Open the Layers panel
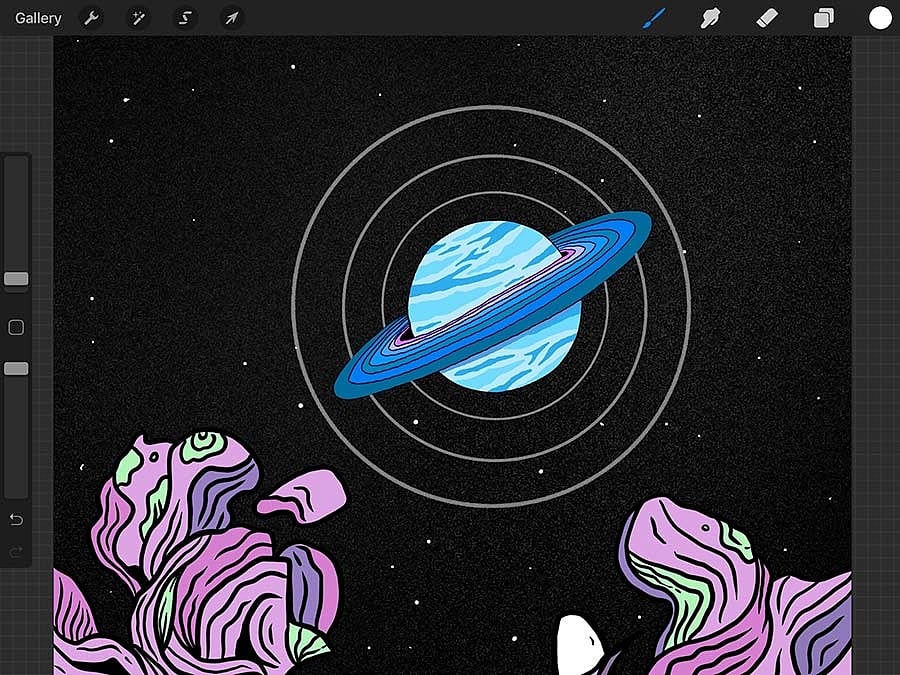The height and width of the screenshot is (675, 900). point(822,17)
